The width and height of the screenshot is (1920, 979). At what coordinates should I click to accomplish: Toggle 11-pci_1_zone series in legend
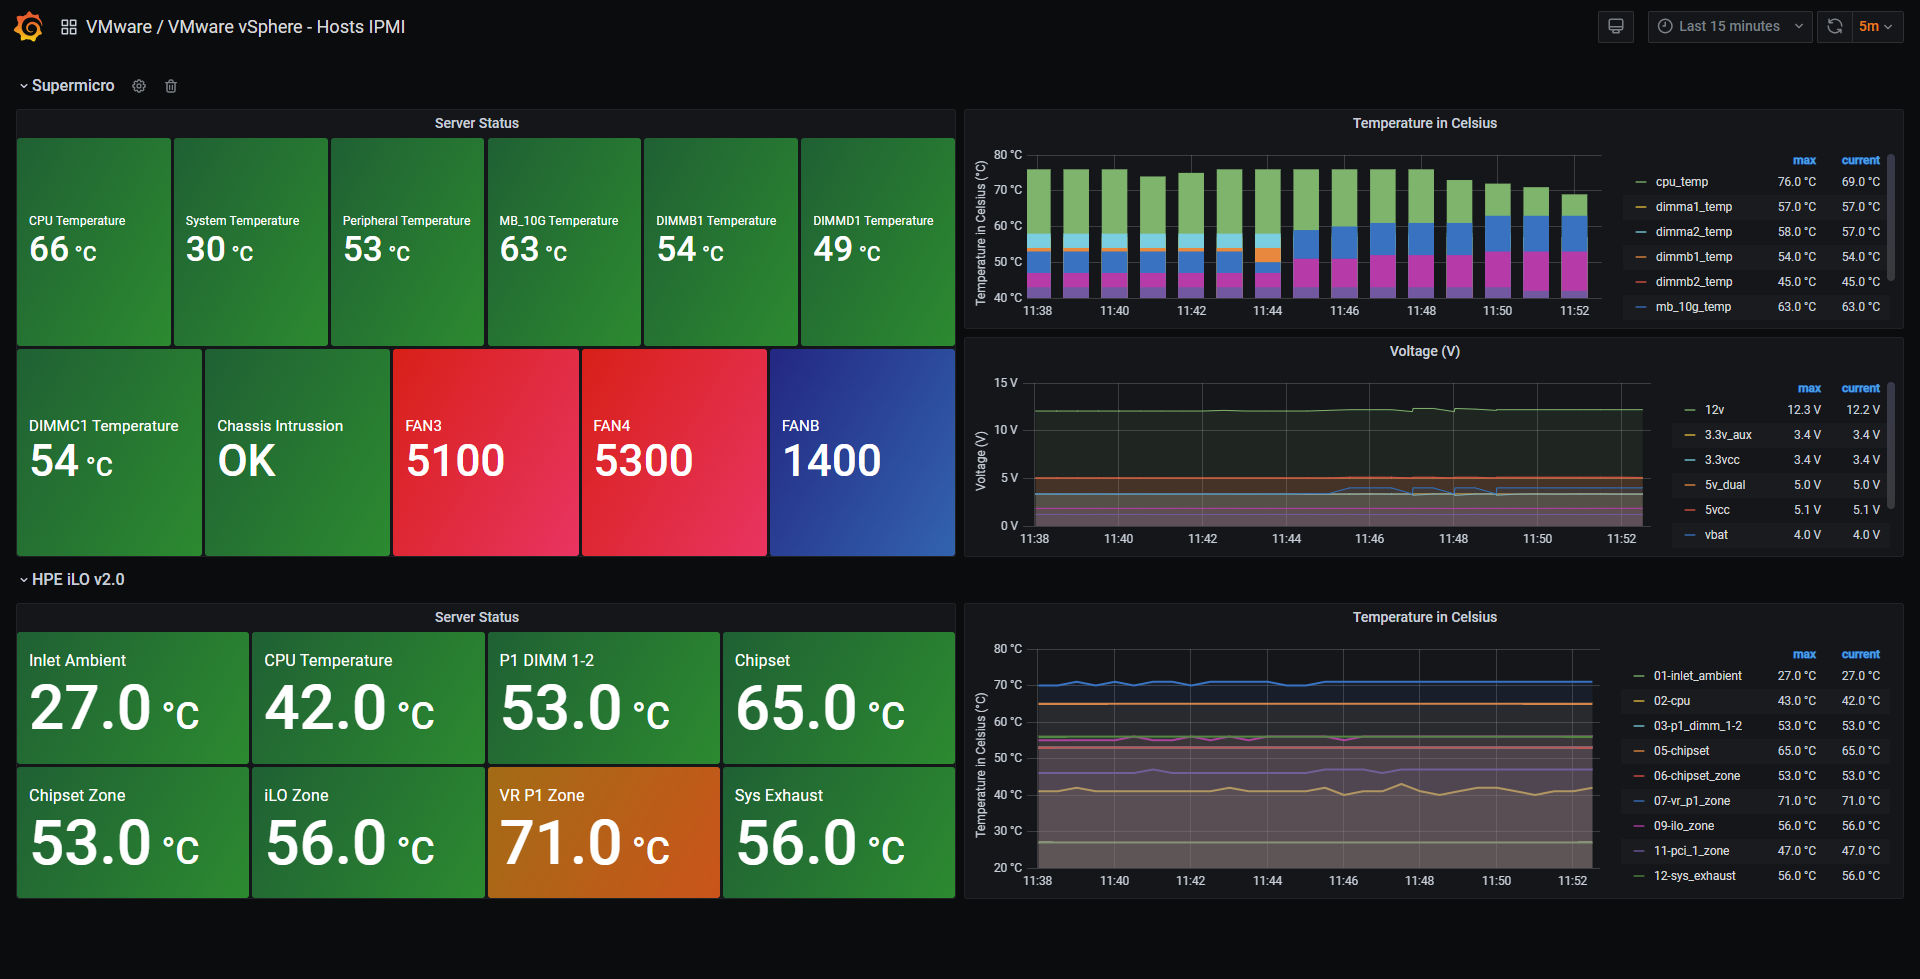(x=1691, y=851)
